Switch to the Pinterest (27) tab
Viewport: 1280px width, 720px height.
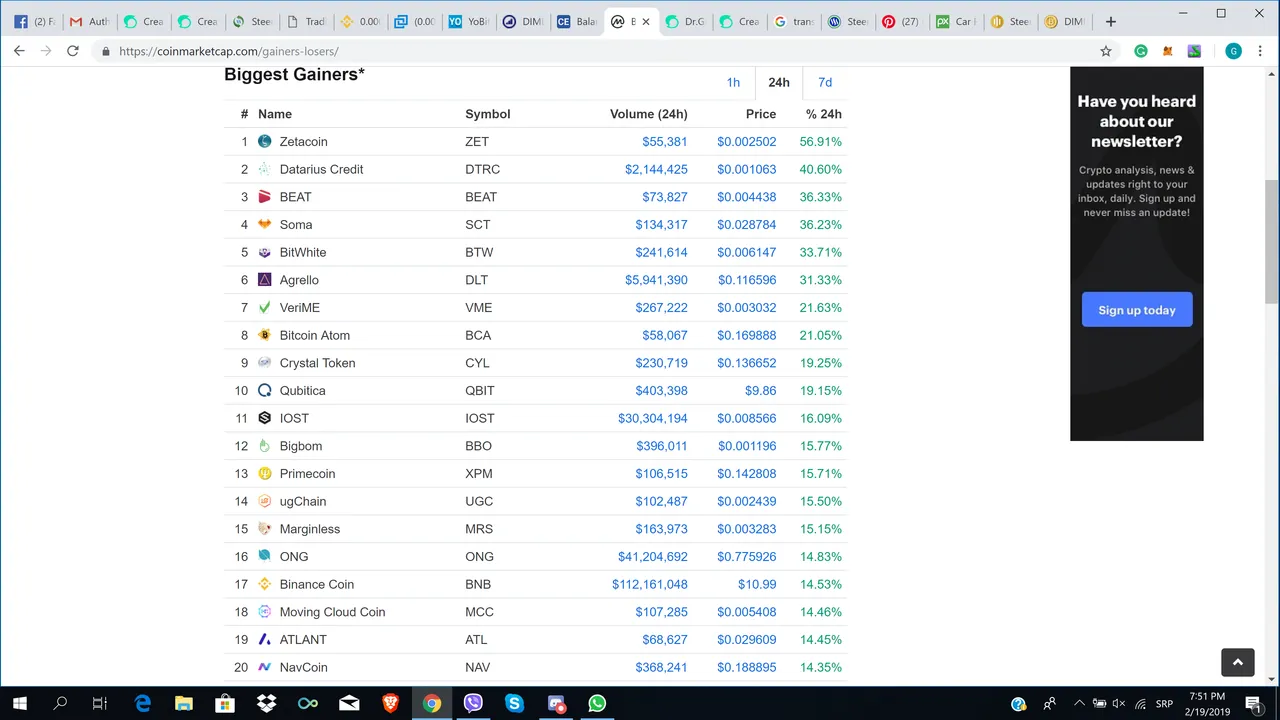[900, 21]
